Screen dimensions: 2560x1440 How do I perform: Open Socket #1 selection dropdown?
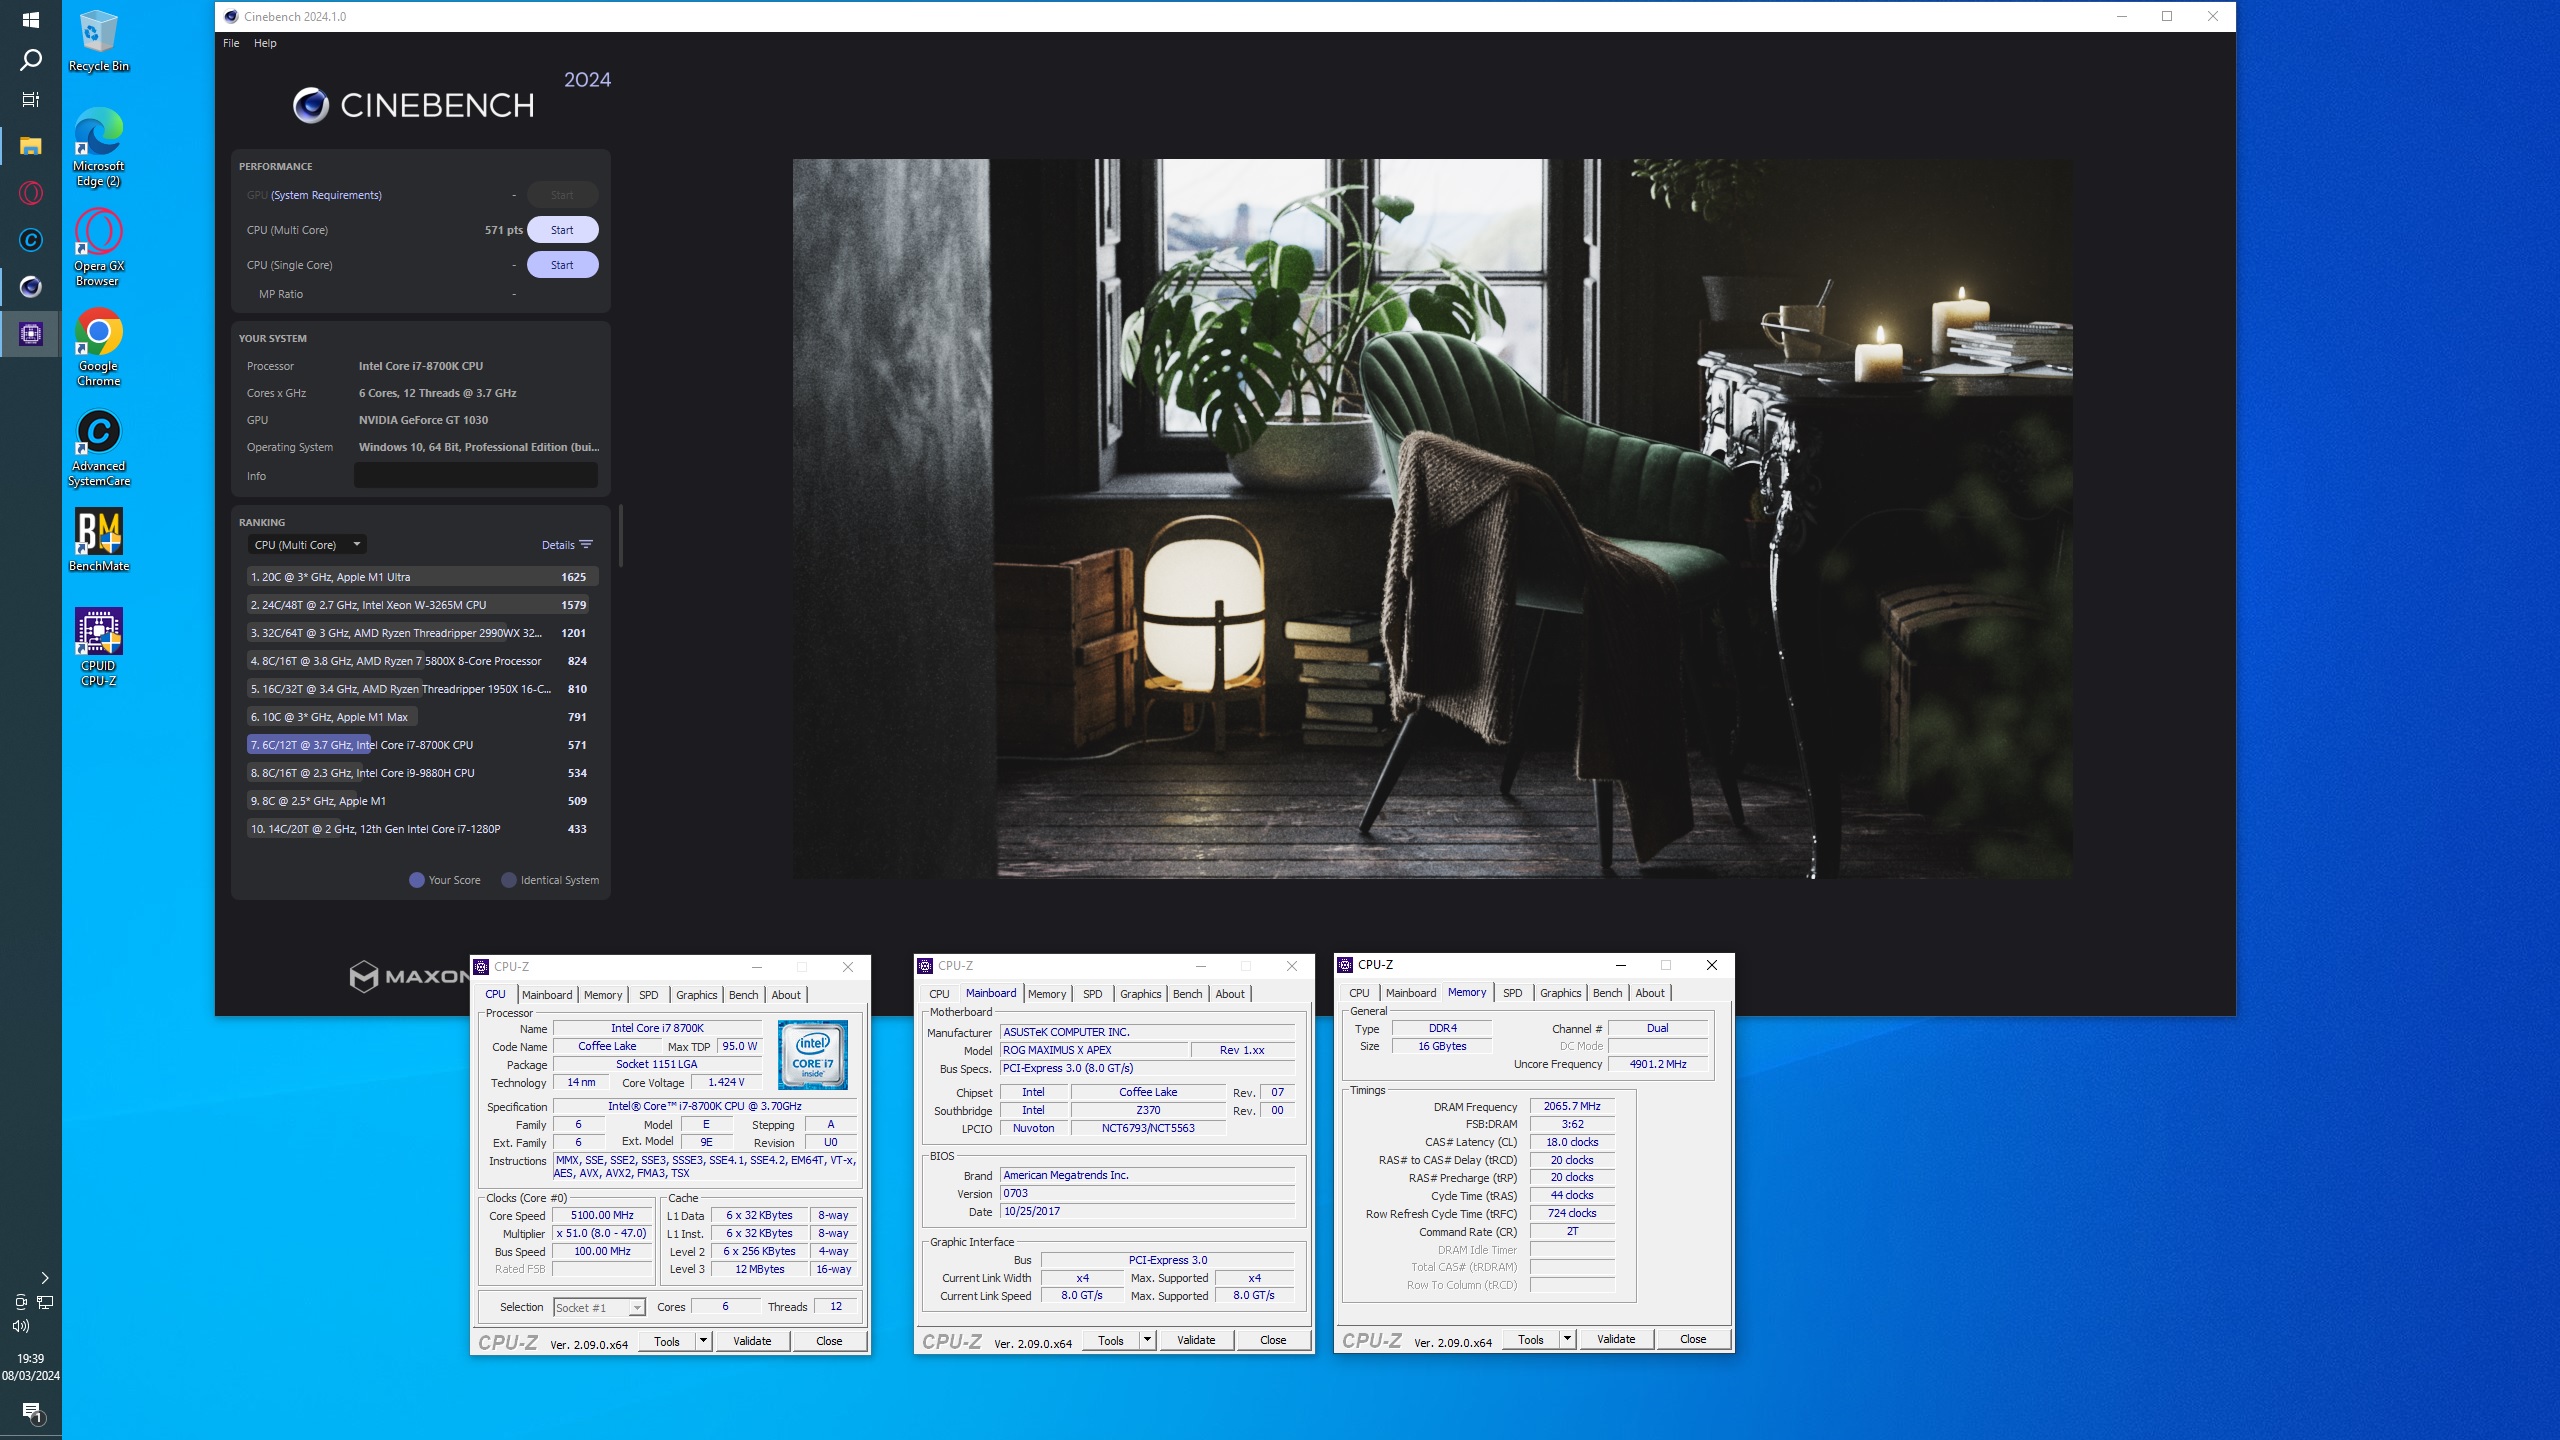[x=600, y=1308]
